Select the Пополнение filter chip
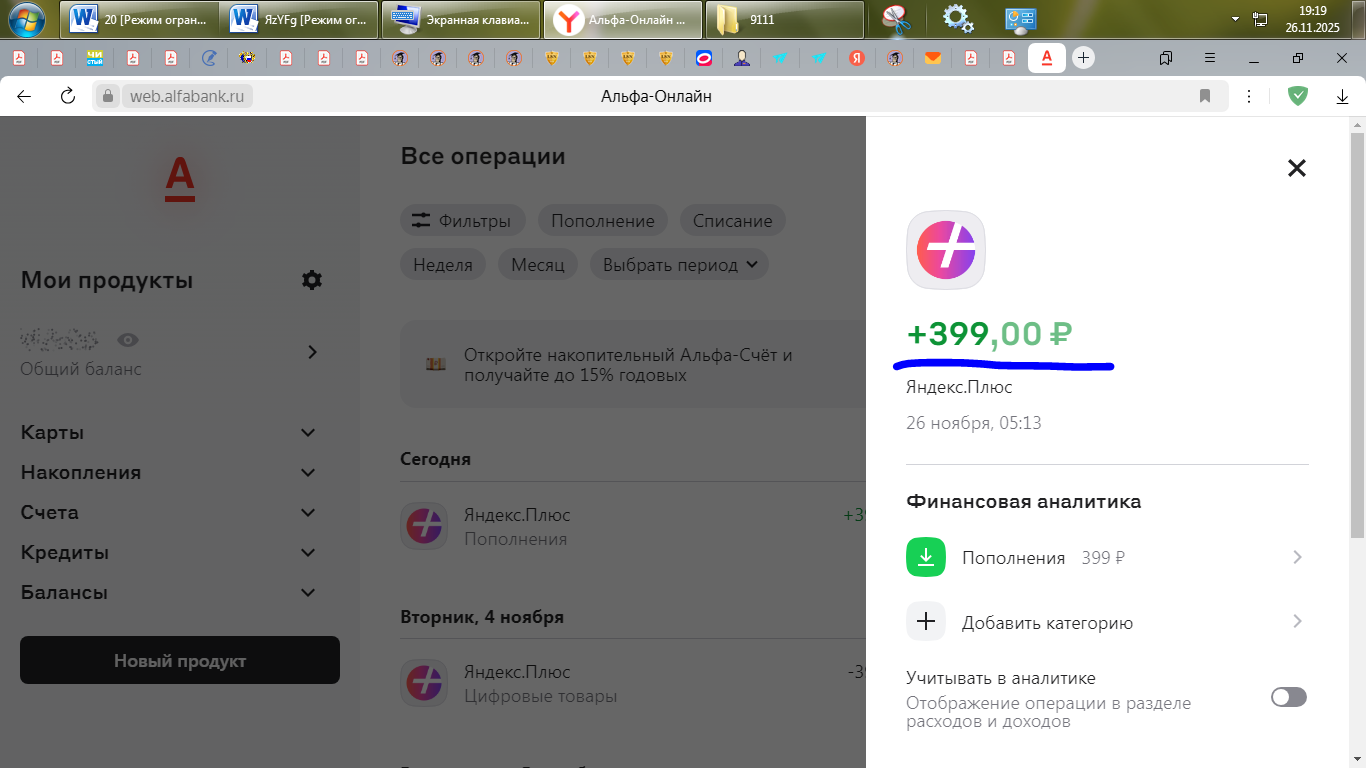1366x768 pixels. tap(602, 221)
